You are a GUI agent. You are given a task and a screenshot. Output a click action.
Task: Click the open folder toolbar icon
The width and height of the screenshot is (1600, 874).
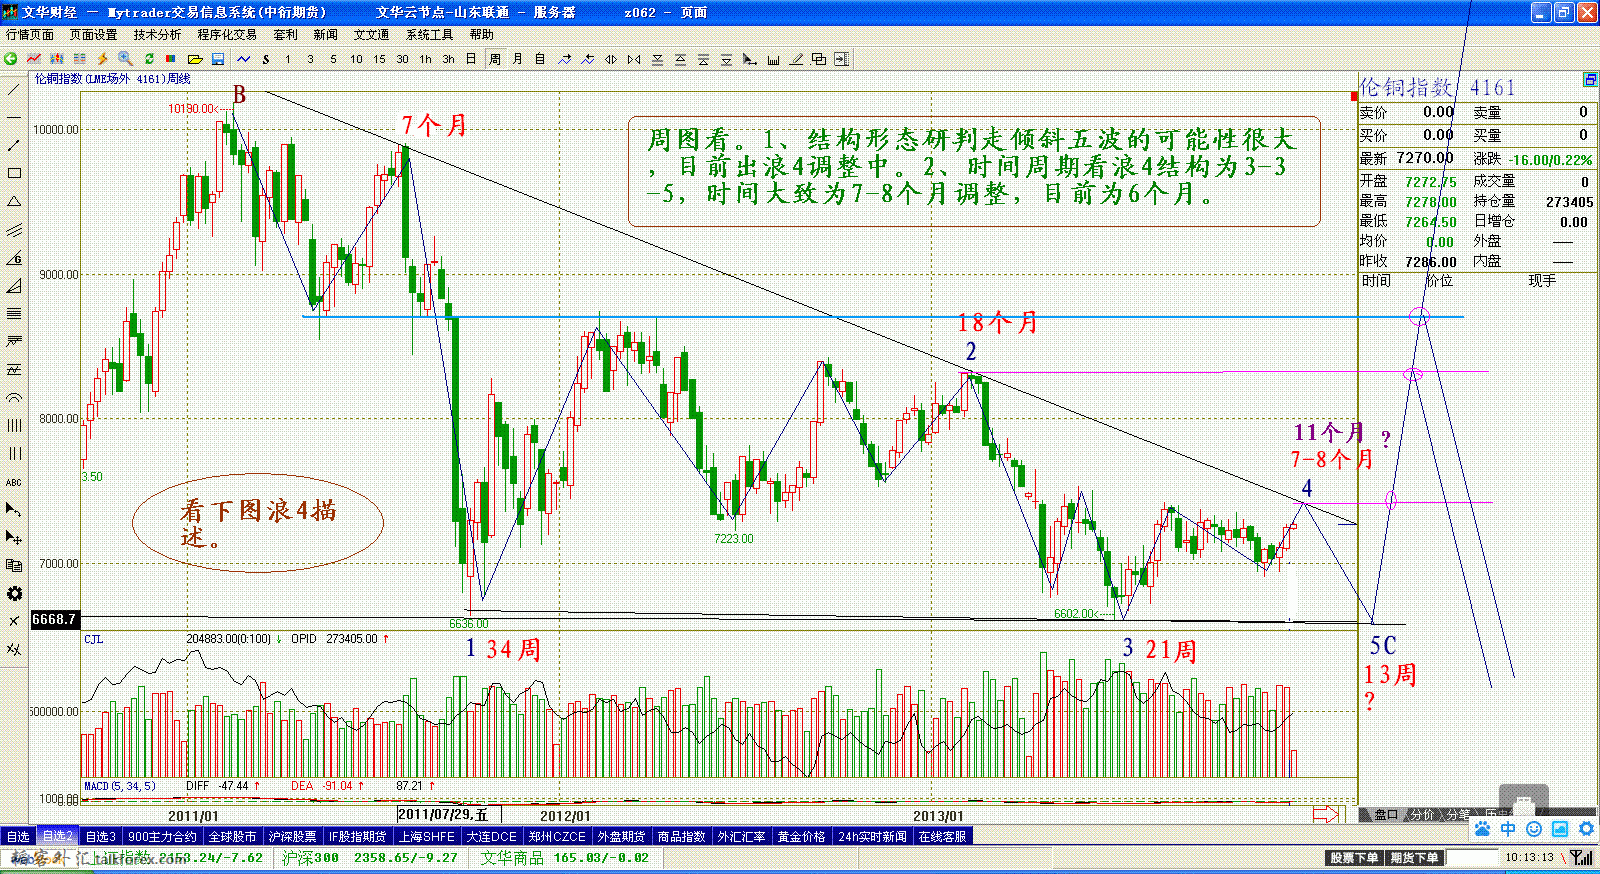(x=195, y=59)
